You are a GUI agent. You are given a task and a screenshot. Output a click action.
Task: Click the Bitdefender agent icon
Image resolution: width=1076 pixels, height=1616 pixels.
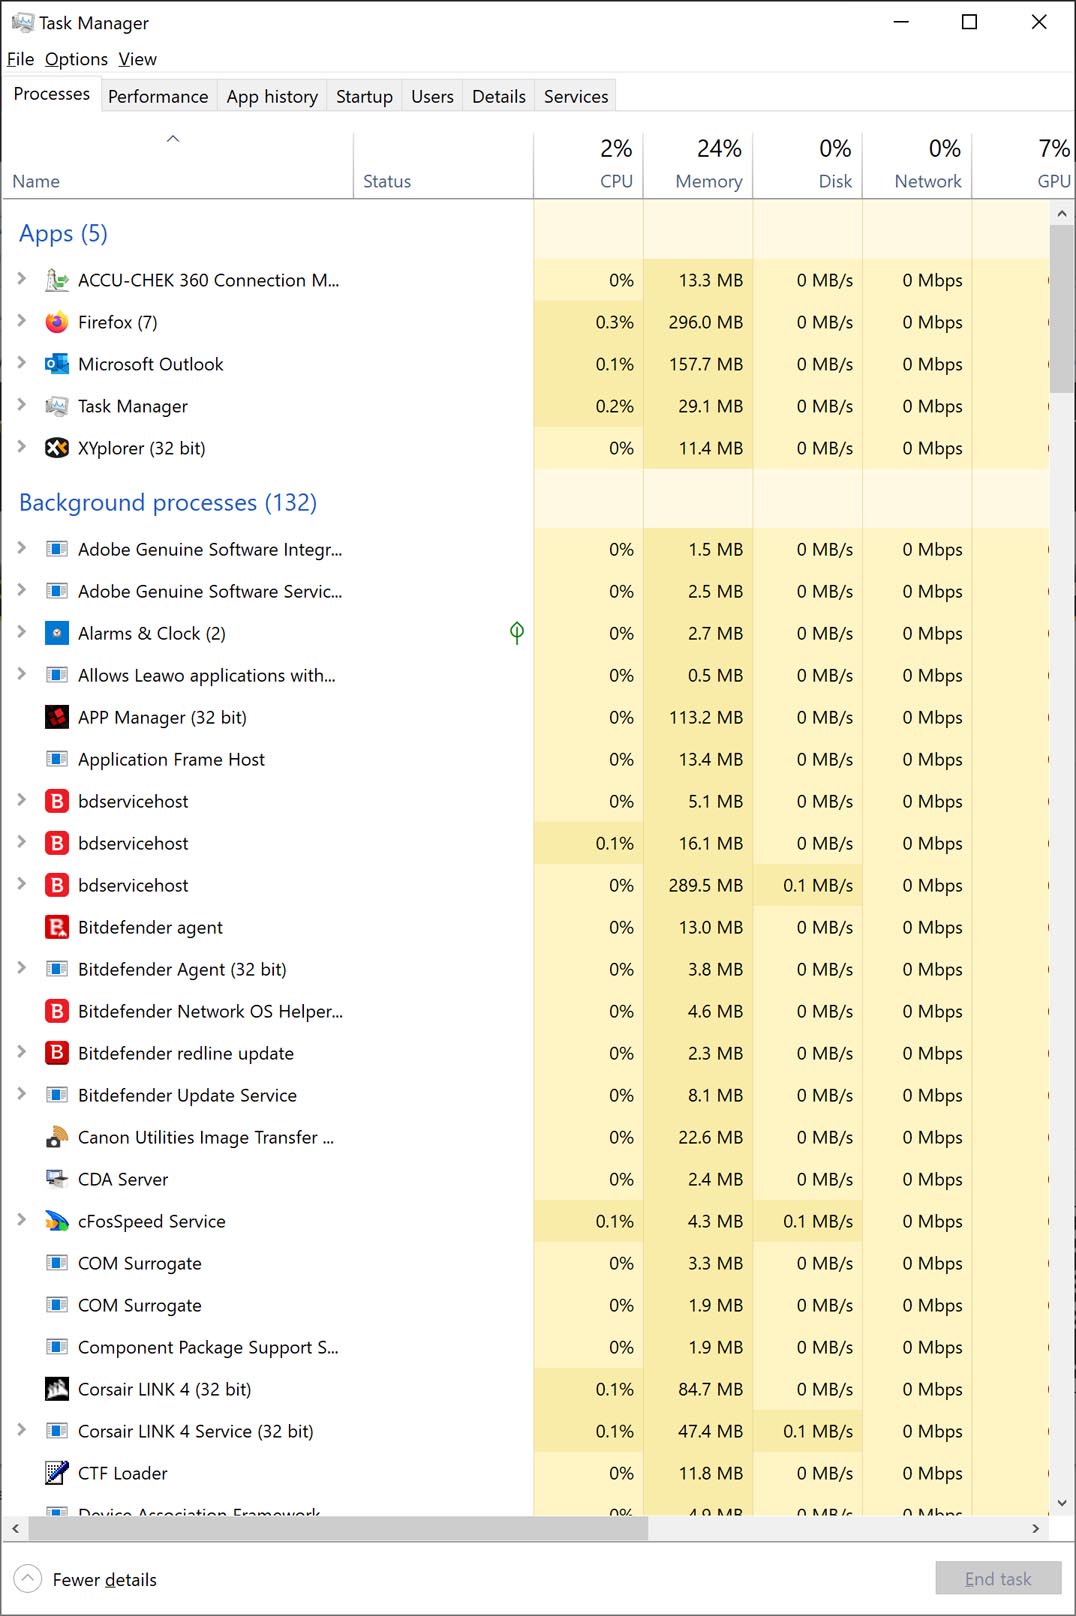pos(57,927)
